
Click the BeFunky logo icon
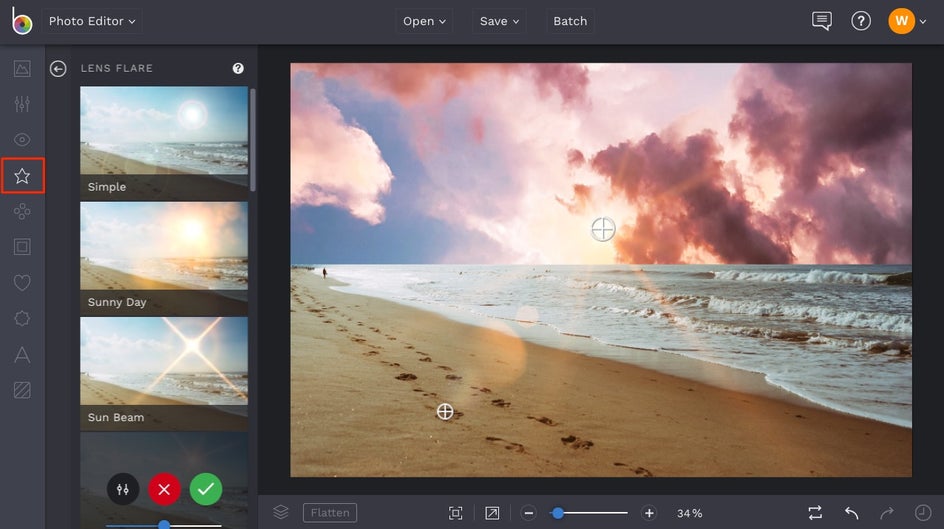pyautogui.click(x=22, y=20)
